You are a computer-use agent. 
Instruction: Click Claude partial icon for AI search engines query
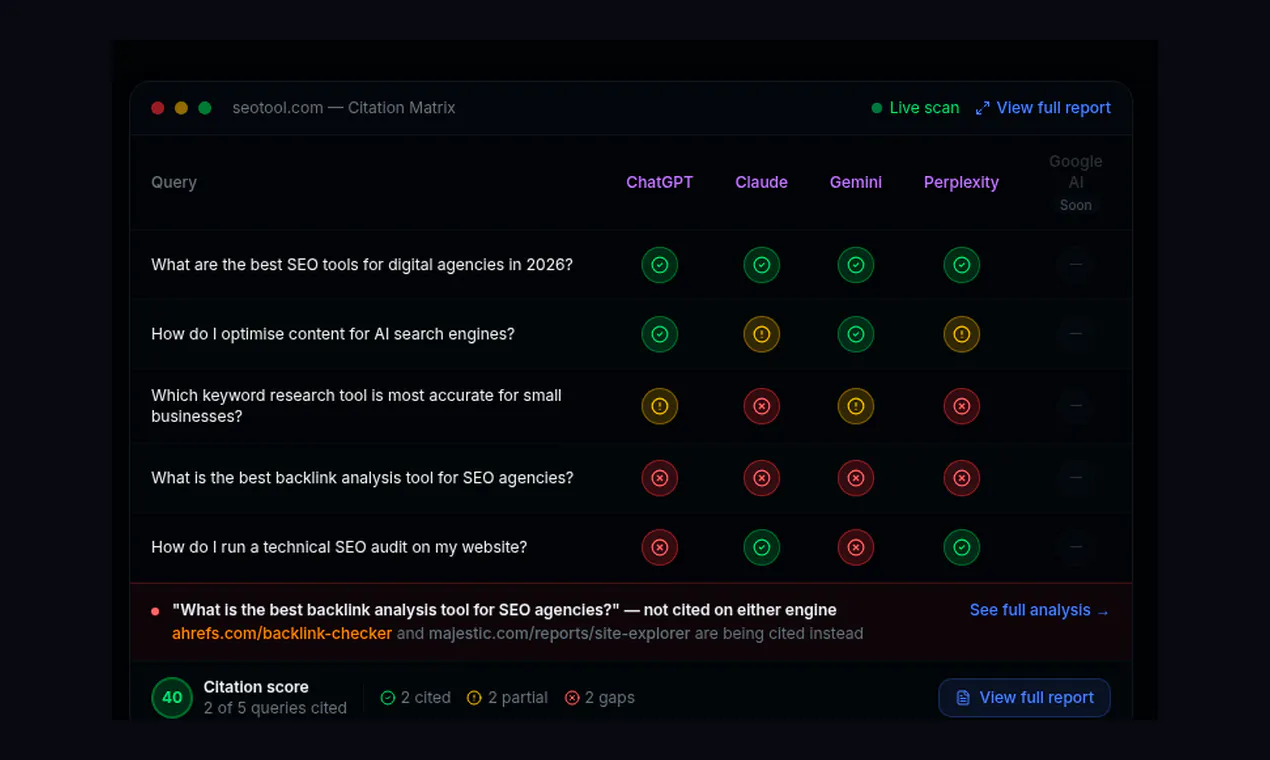click(x=761, y=334)
